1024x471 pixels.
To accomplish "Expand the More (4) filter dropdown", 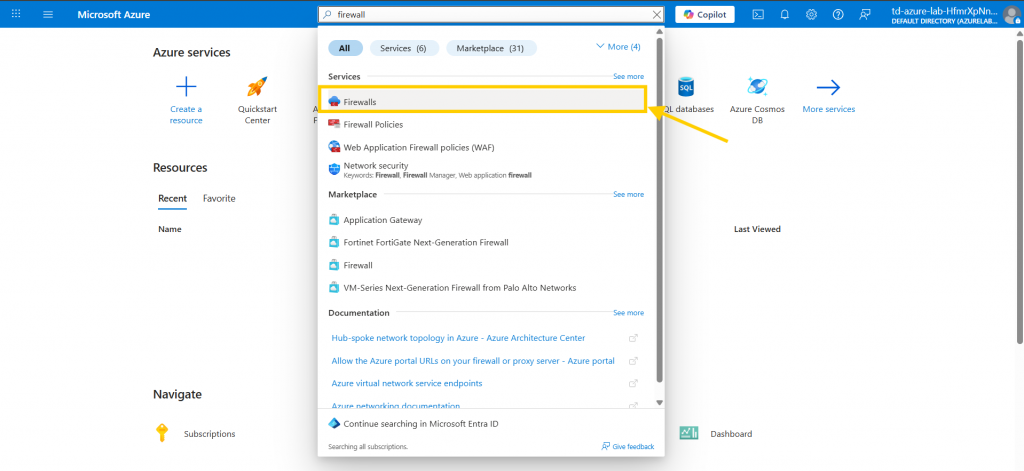I will tap(617, 47).
